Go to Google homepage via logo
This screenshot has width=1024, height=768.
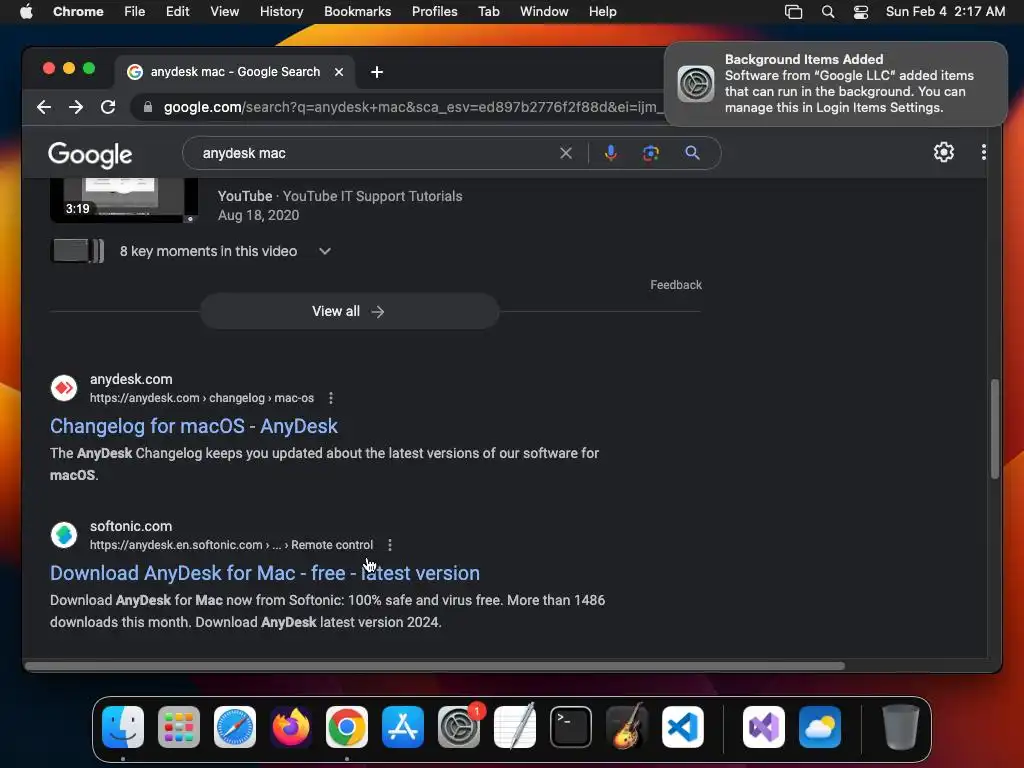click(x=90, y=155)
